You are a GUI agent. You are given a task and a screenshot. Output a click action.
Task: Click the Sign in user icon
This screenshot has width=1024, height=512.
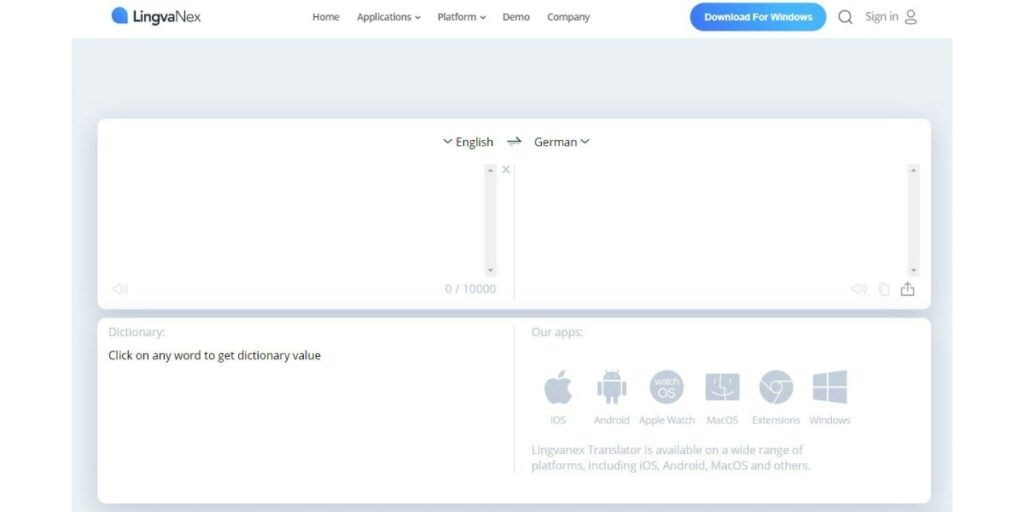click(911, 17)
